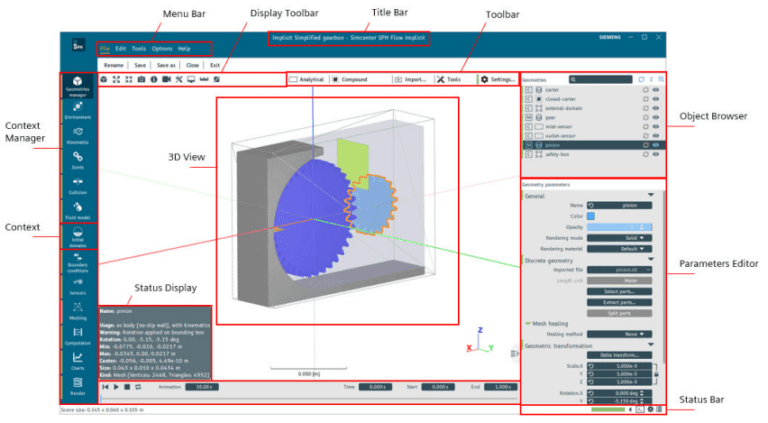Toggle visibility of the carter geometry
The width and height of the screenshot is (768, 423).
[x=656, y=89]
